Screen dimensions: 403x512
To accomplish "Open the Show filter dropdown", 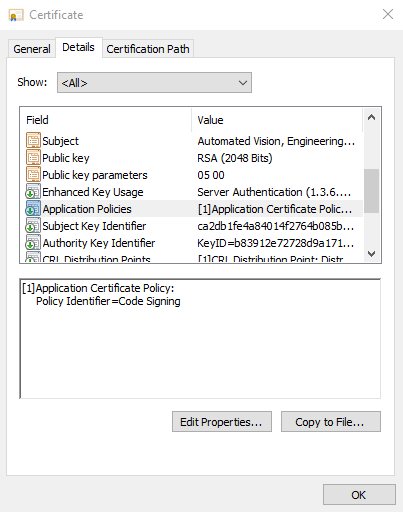I will [x=154, y=82].
